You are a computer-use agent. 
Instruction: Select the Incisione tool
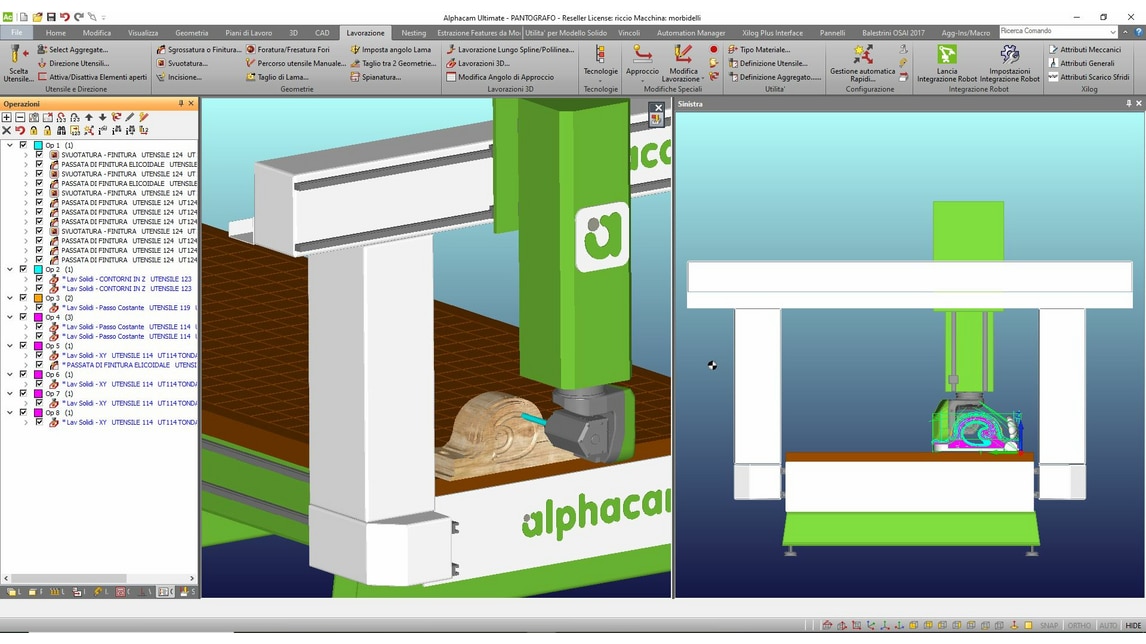click(184, 77)
